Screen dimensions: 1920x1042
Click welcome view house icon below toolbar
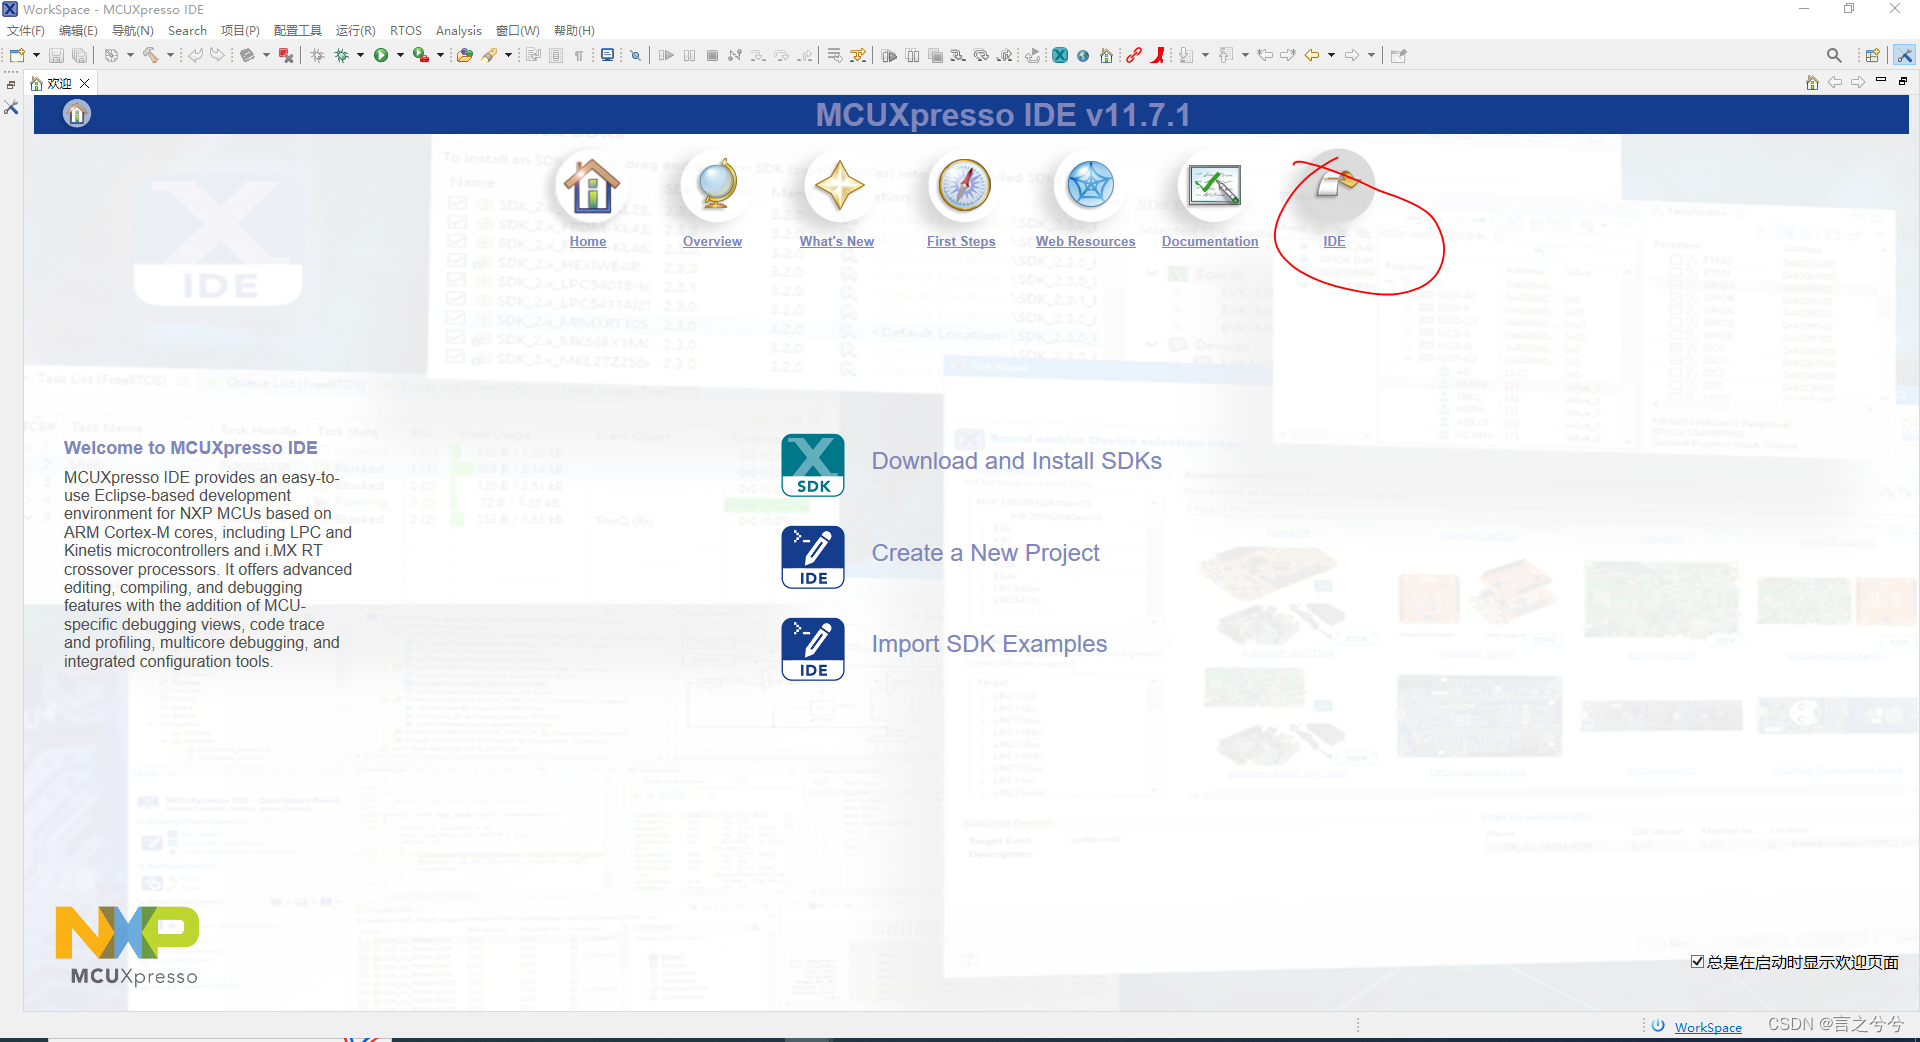coord(1812,83)
